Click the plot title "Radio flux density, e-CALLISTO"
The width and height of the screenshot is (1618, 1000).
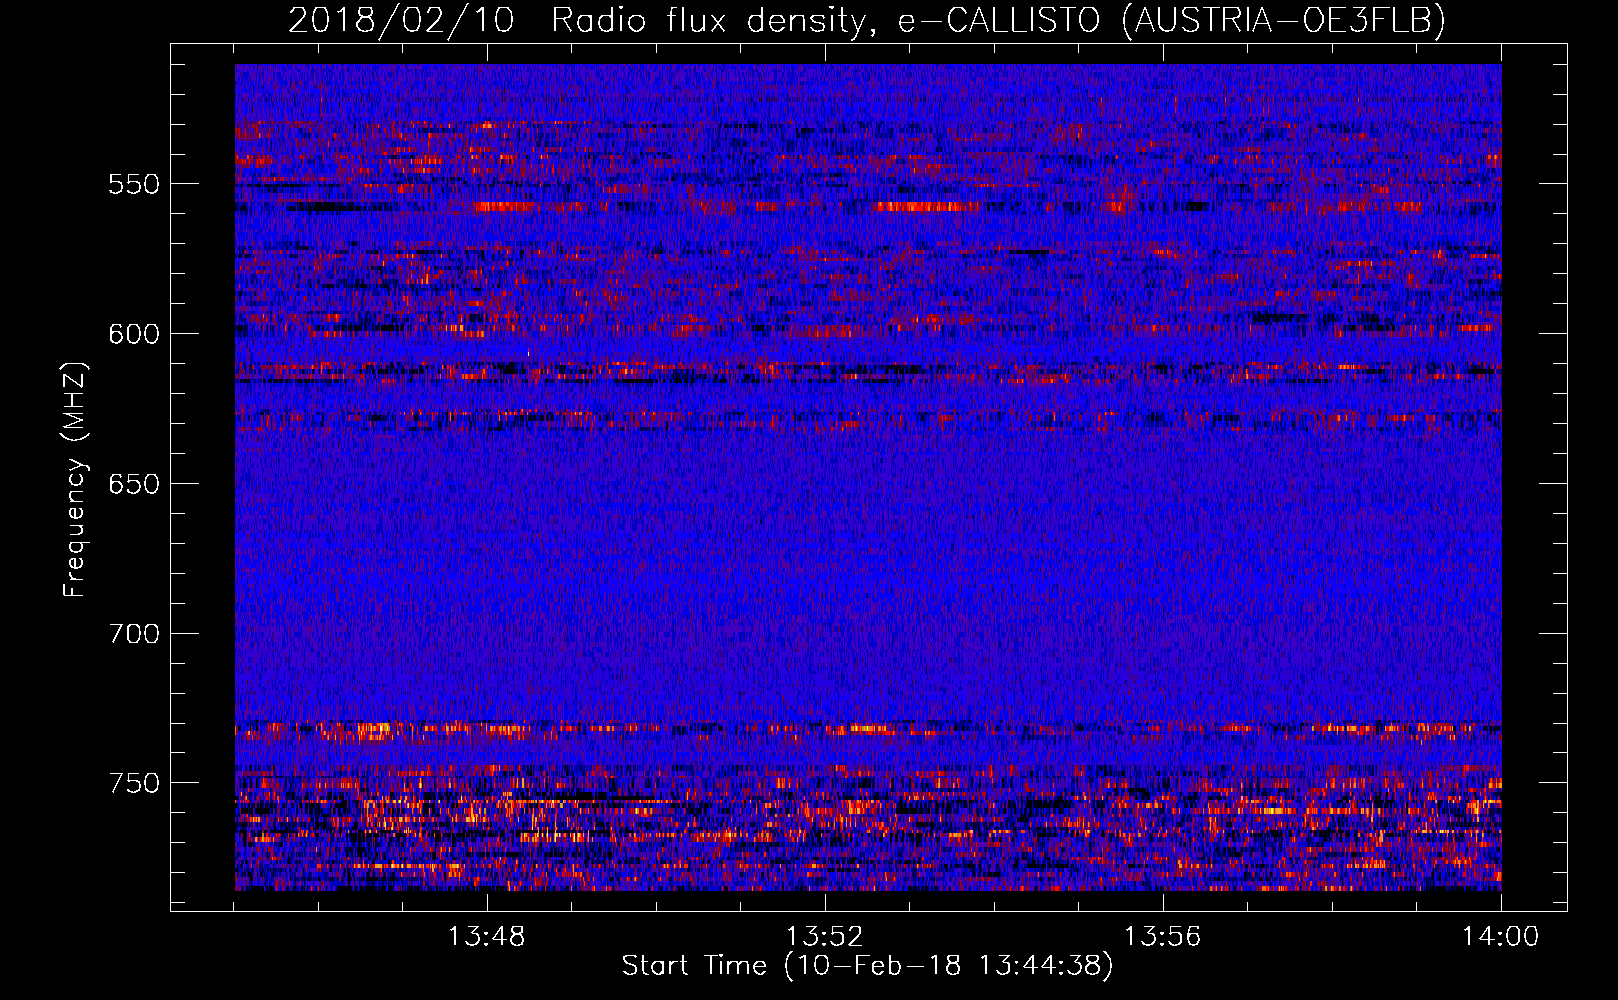pyautogui.click(x=825, y=20)
